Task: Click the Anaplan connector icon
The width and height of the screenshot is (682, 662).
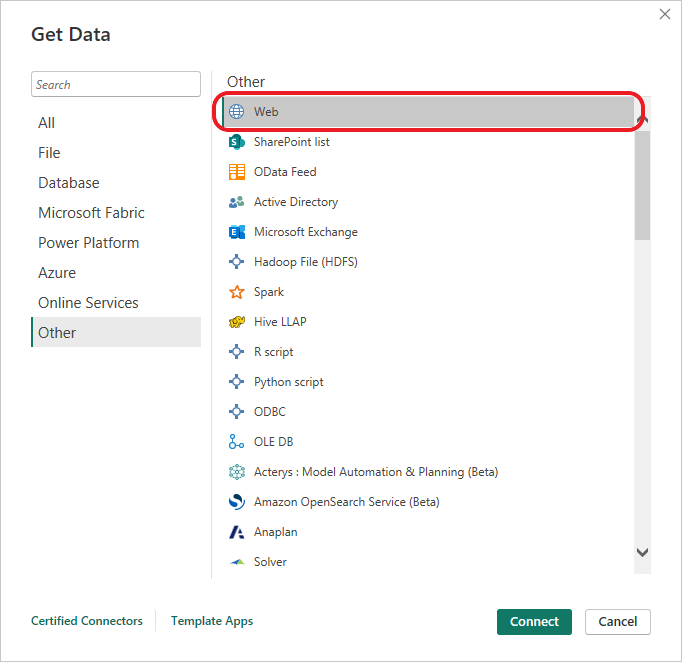Action: [237, 532]
